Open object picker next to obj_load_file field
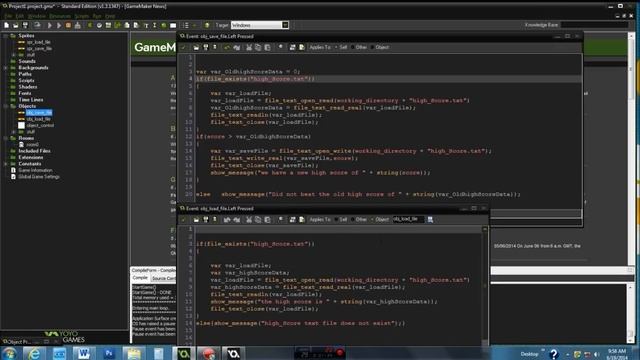Viewport: 640px width, 360px height. pos(430,220)
